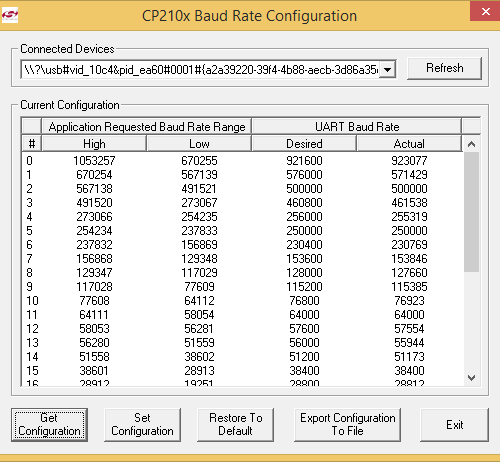Viewport: 500px width, 462px height.
Task: Select Actual value 230769
Action: click(x=409, y=245)
